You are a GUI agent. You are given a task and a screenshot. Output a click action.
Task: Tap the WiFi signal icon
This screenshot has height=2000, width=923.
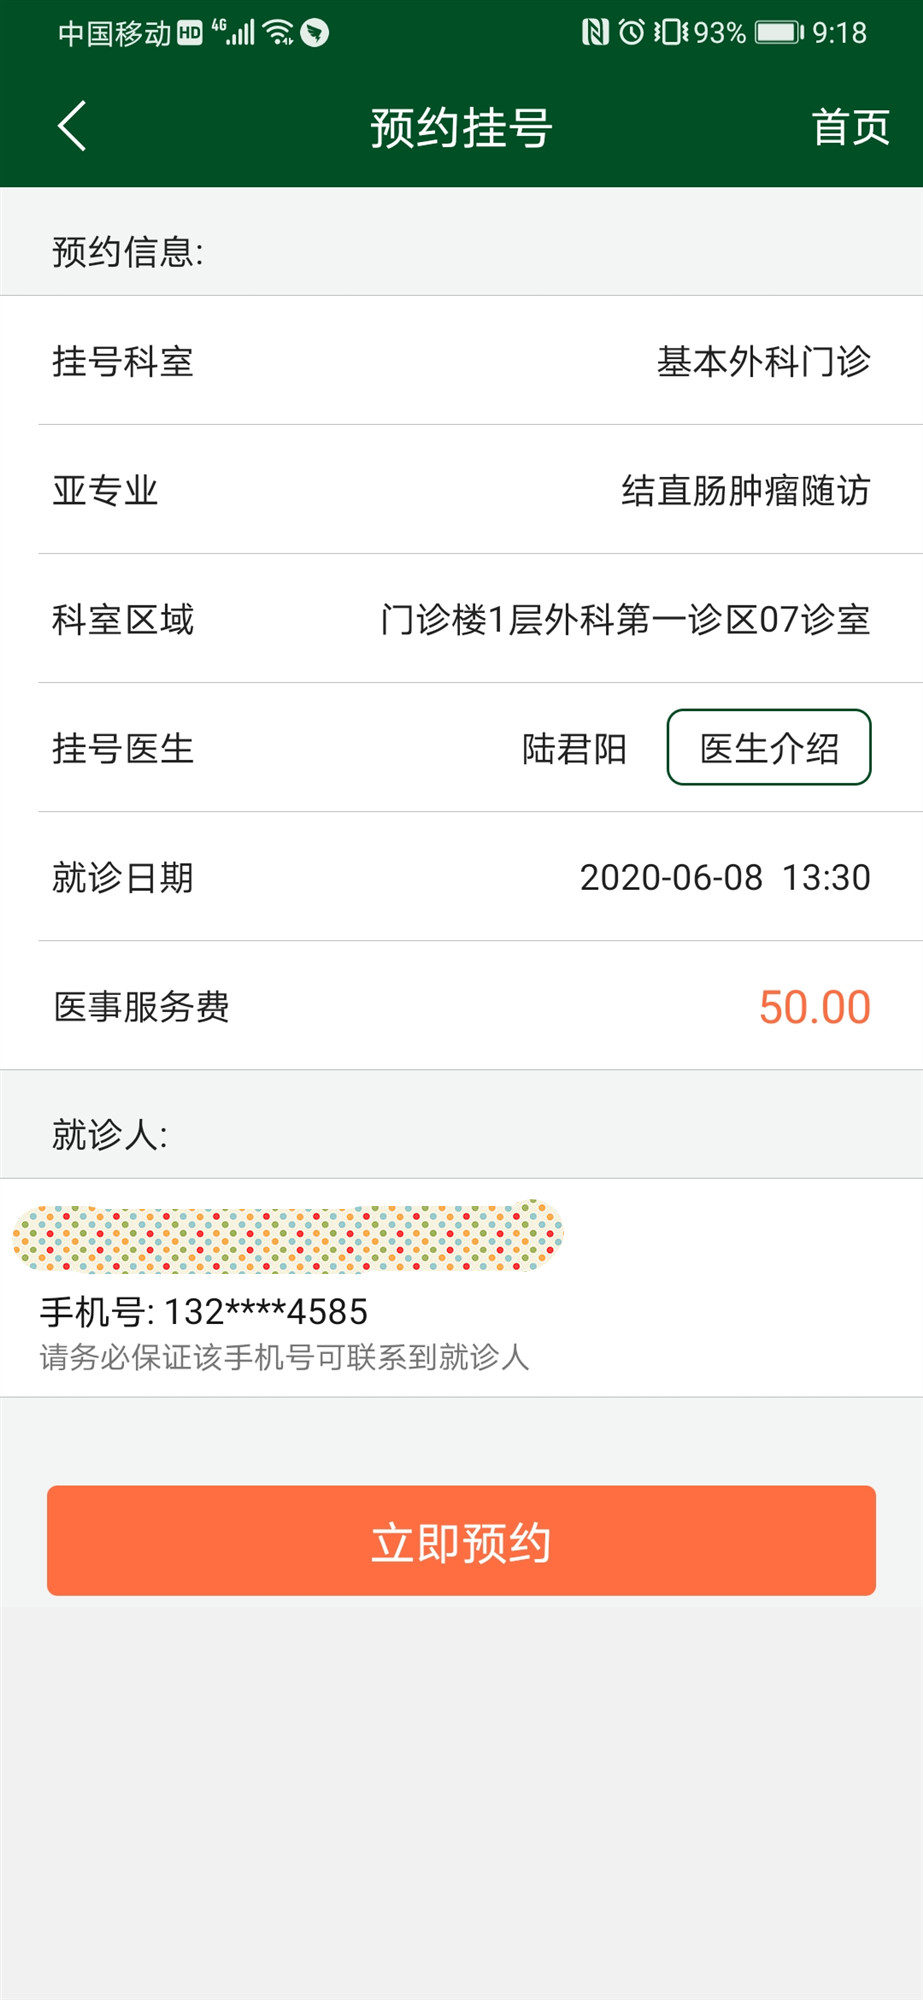[279, 33]
